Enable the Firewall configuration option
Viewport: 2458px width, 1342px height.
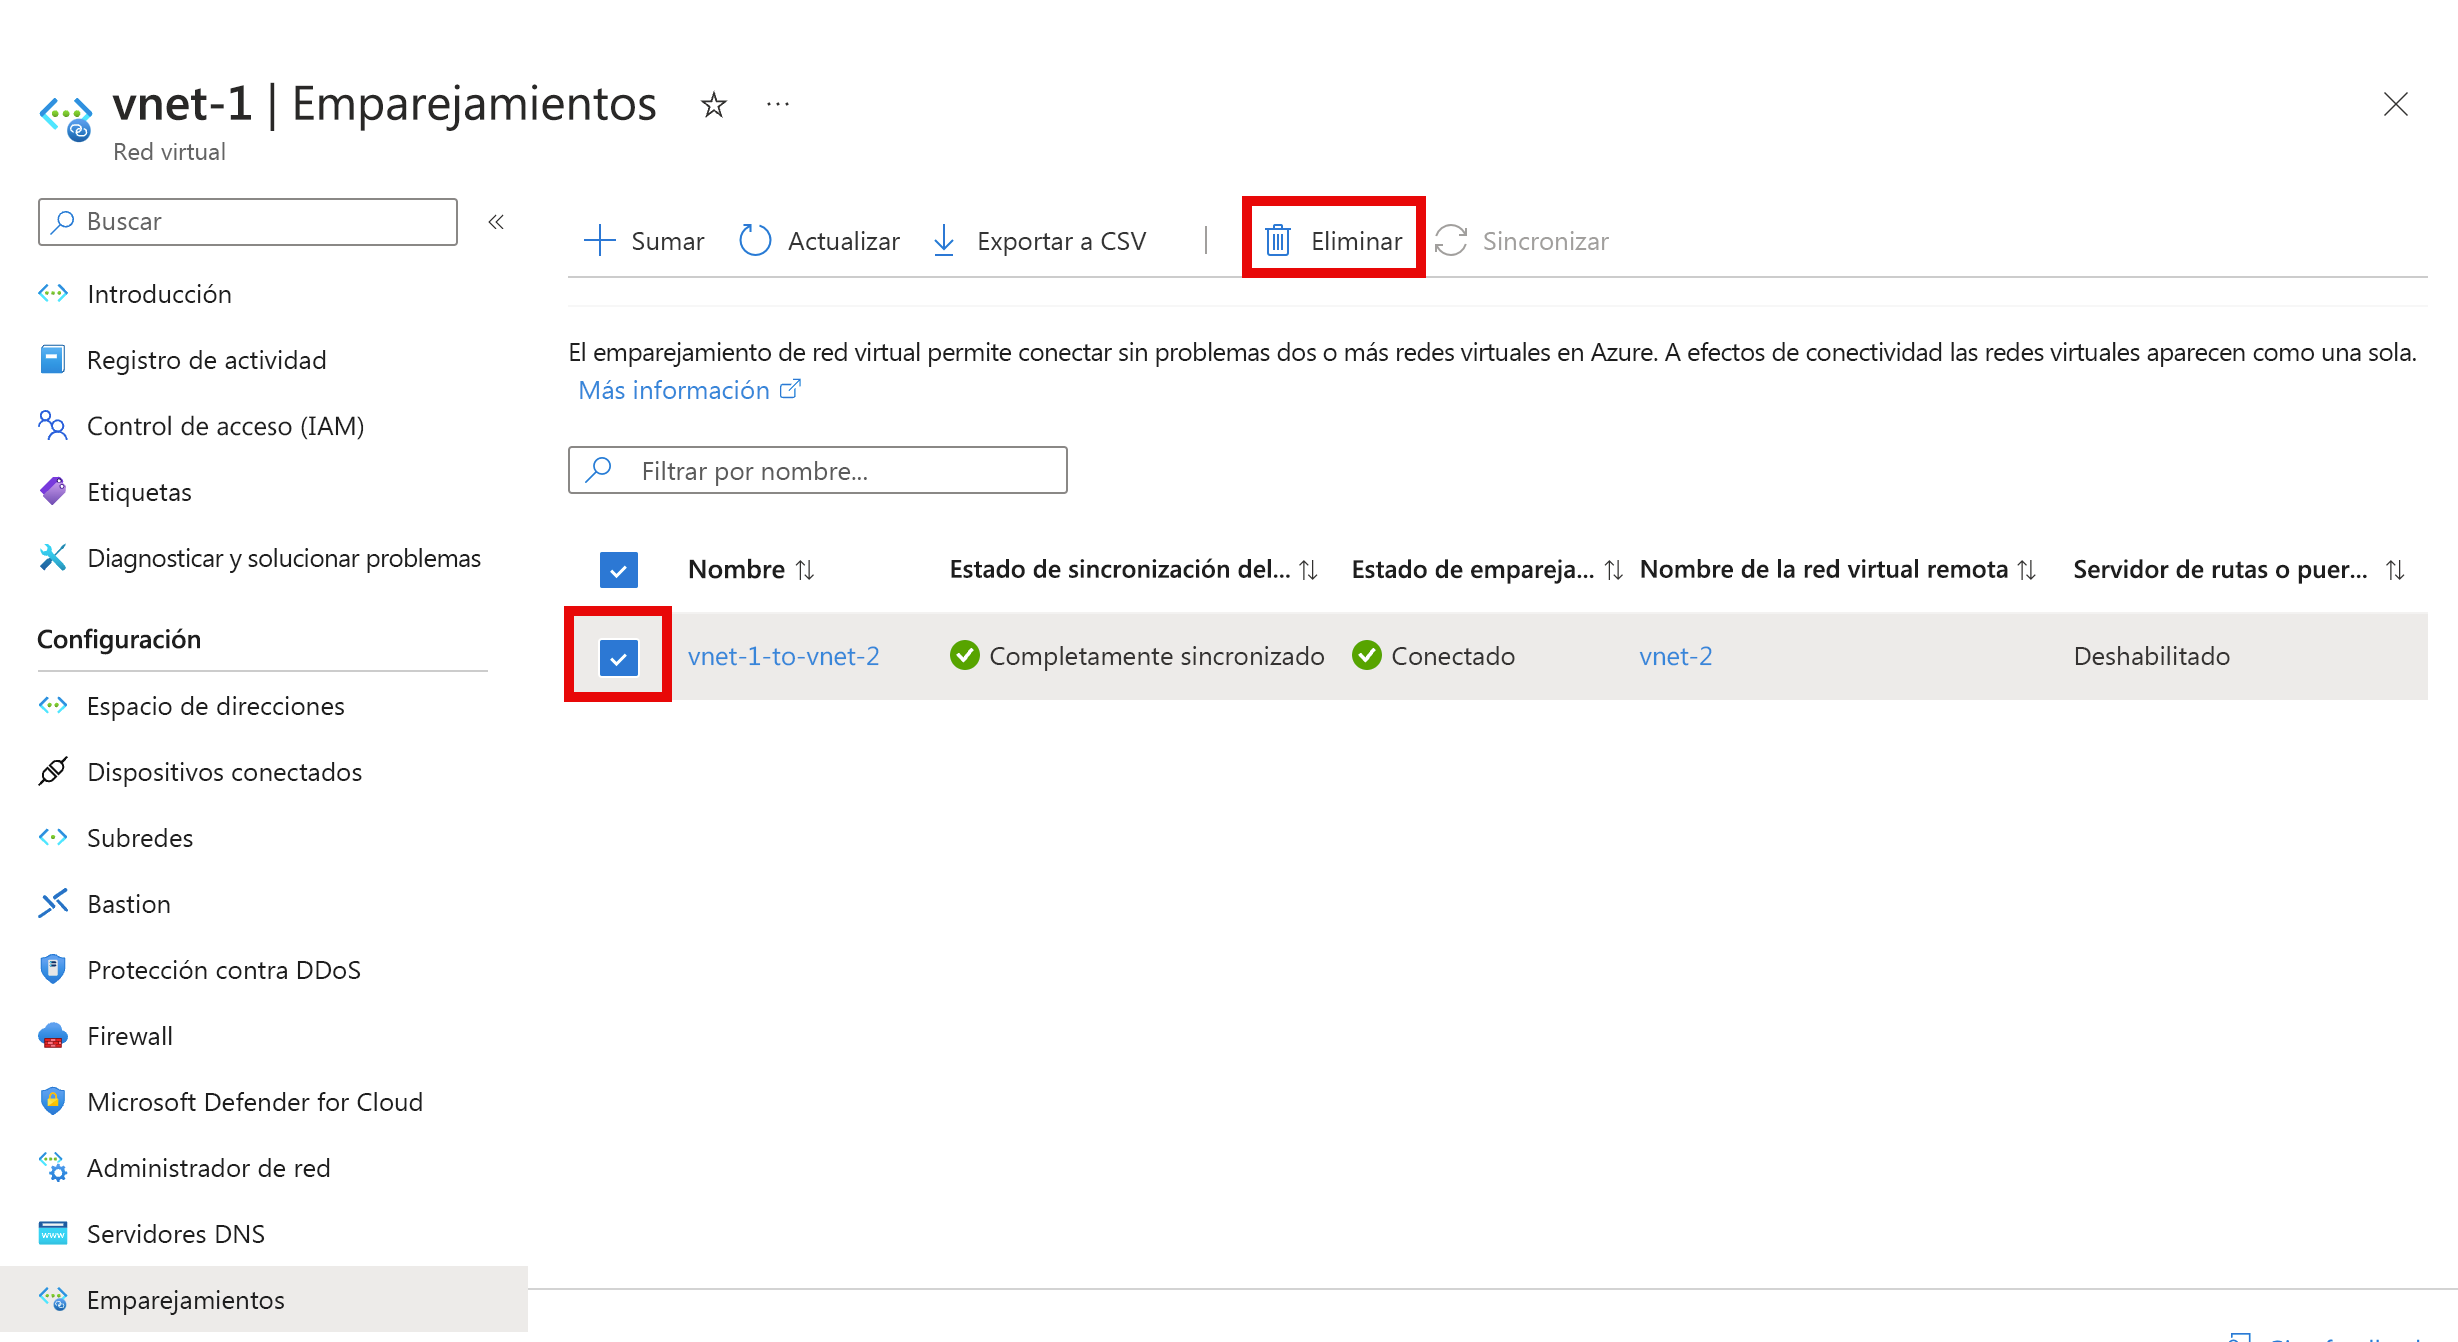pos(127,1036)
